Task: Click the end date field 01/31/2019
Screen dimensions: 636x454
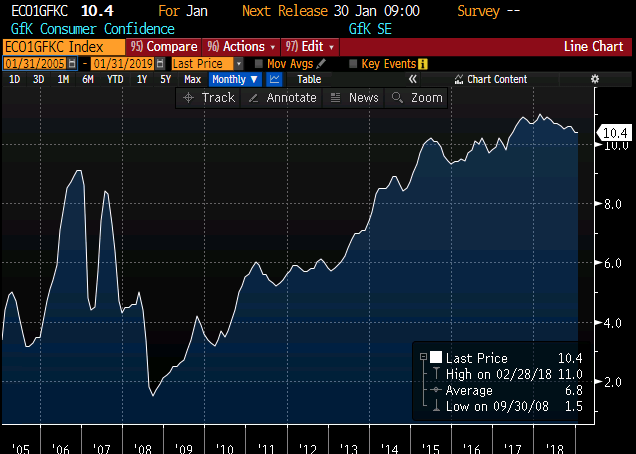Action: 123,64
